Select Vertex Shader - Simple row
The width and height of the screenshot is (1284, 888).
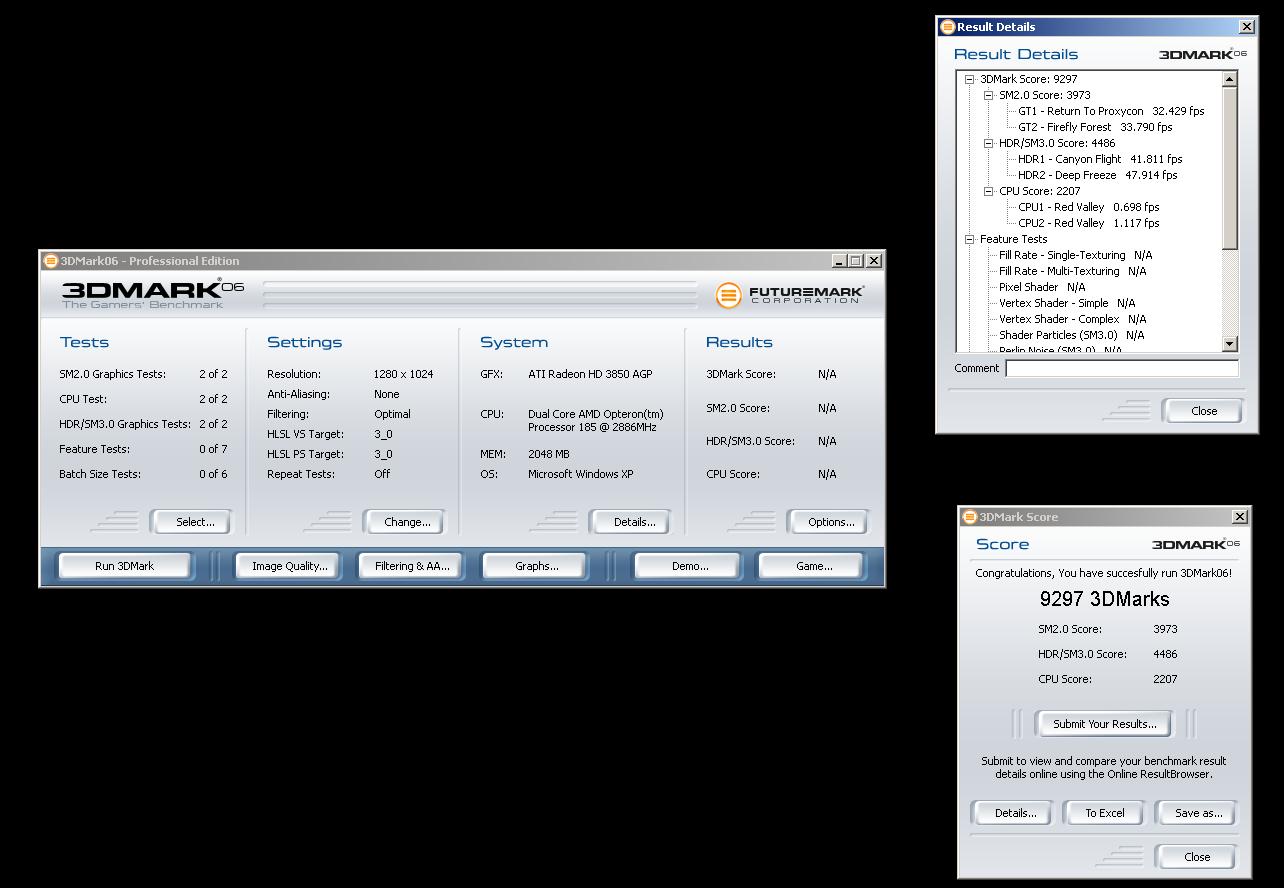coord(1066,303)
